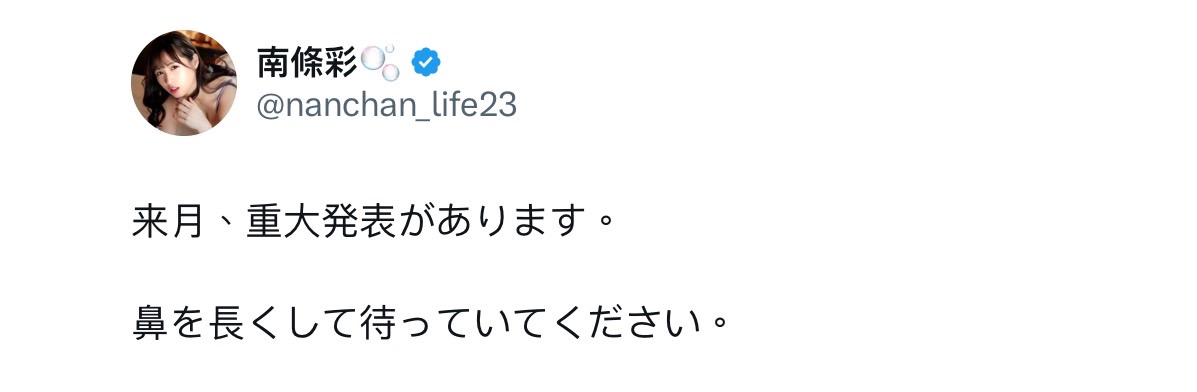The width and height of the screenshot is (1197, 392).
Task: Click the "life23" part of the handle
Action: (x=476, y=105)
